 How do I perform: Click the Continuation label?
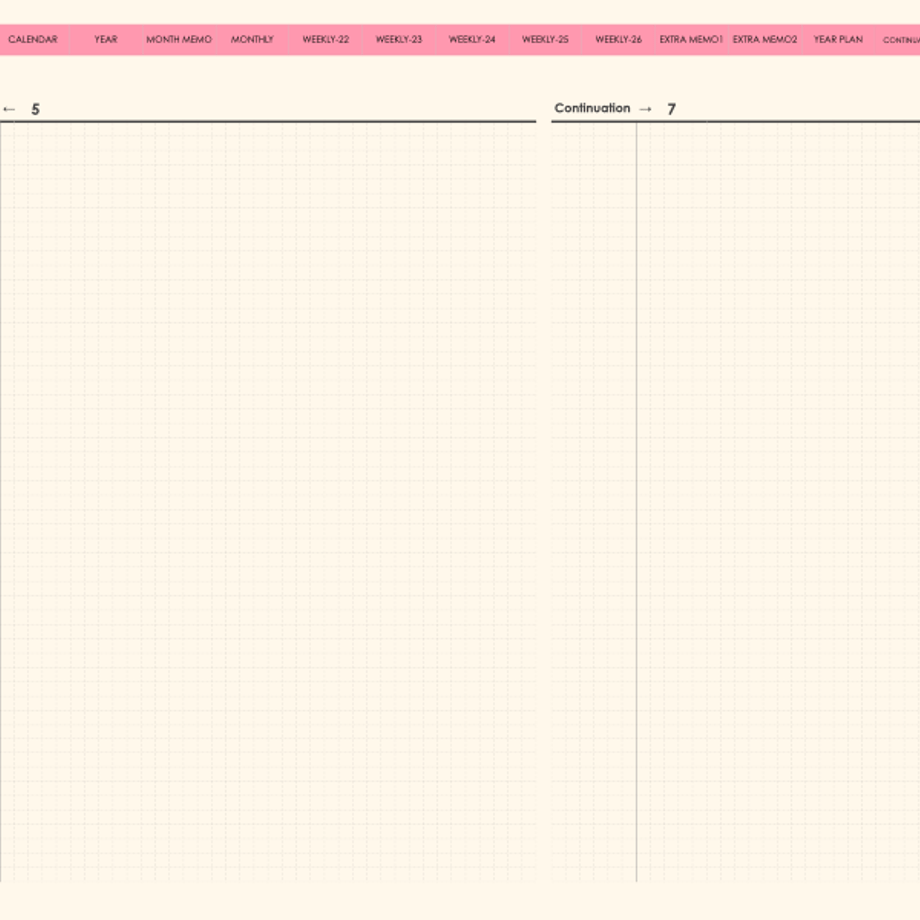tap(592, 108)
